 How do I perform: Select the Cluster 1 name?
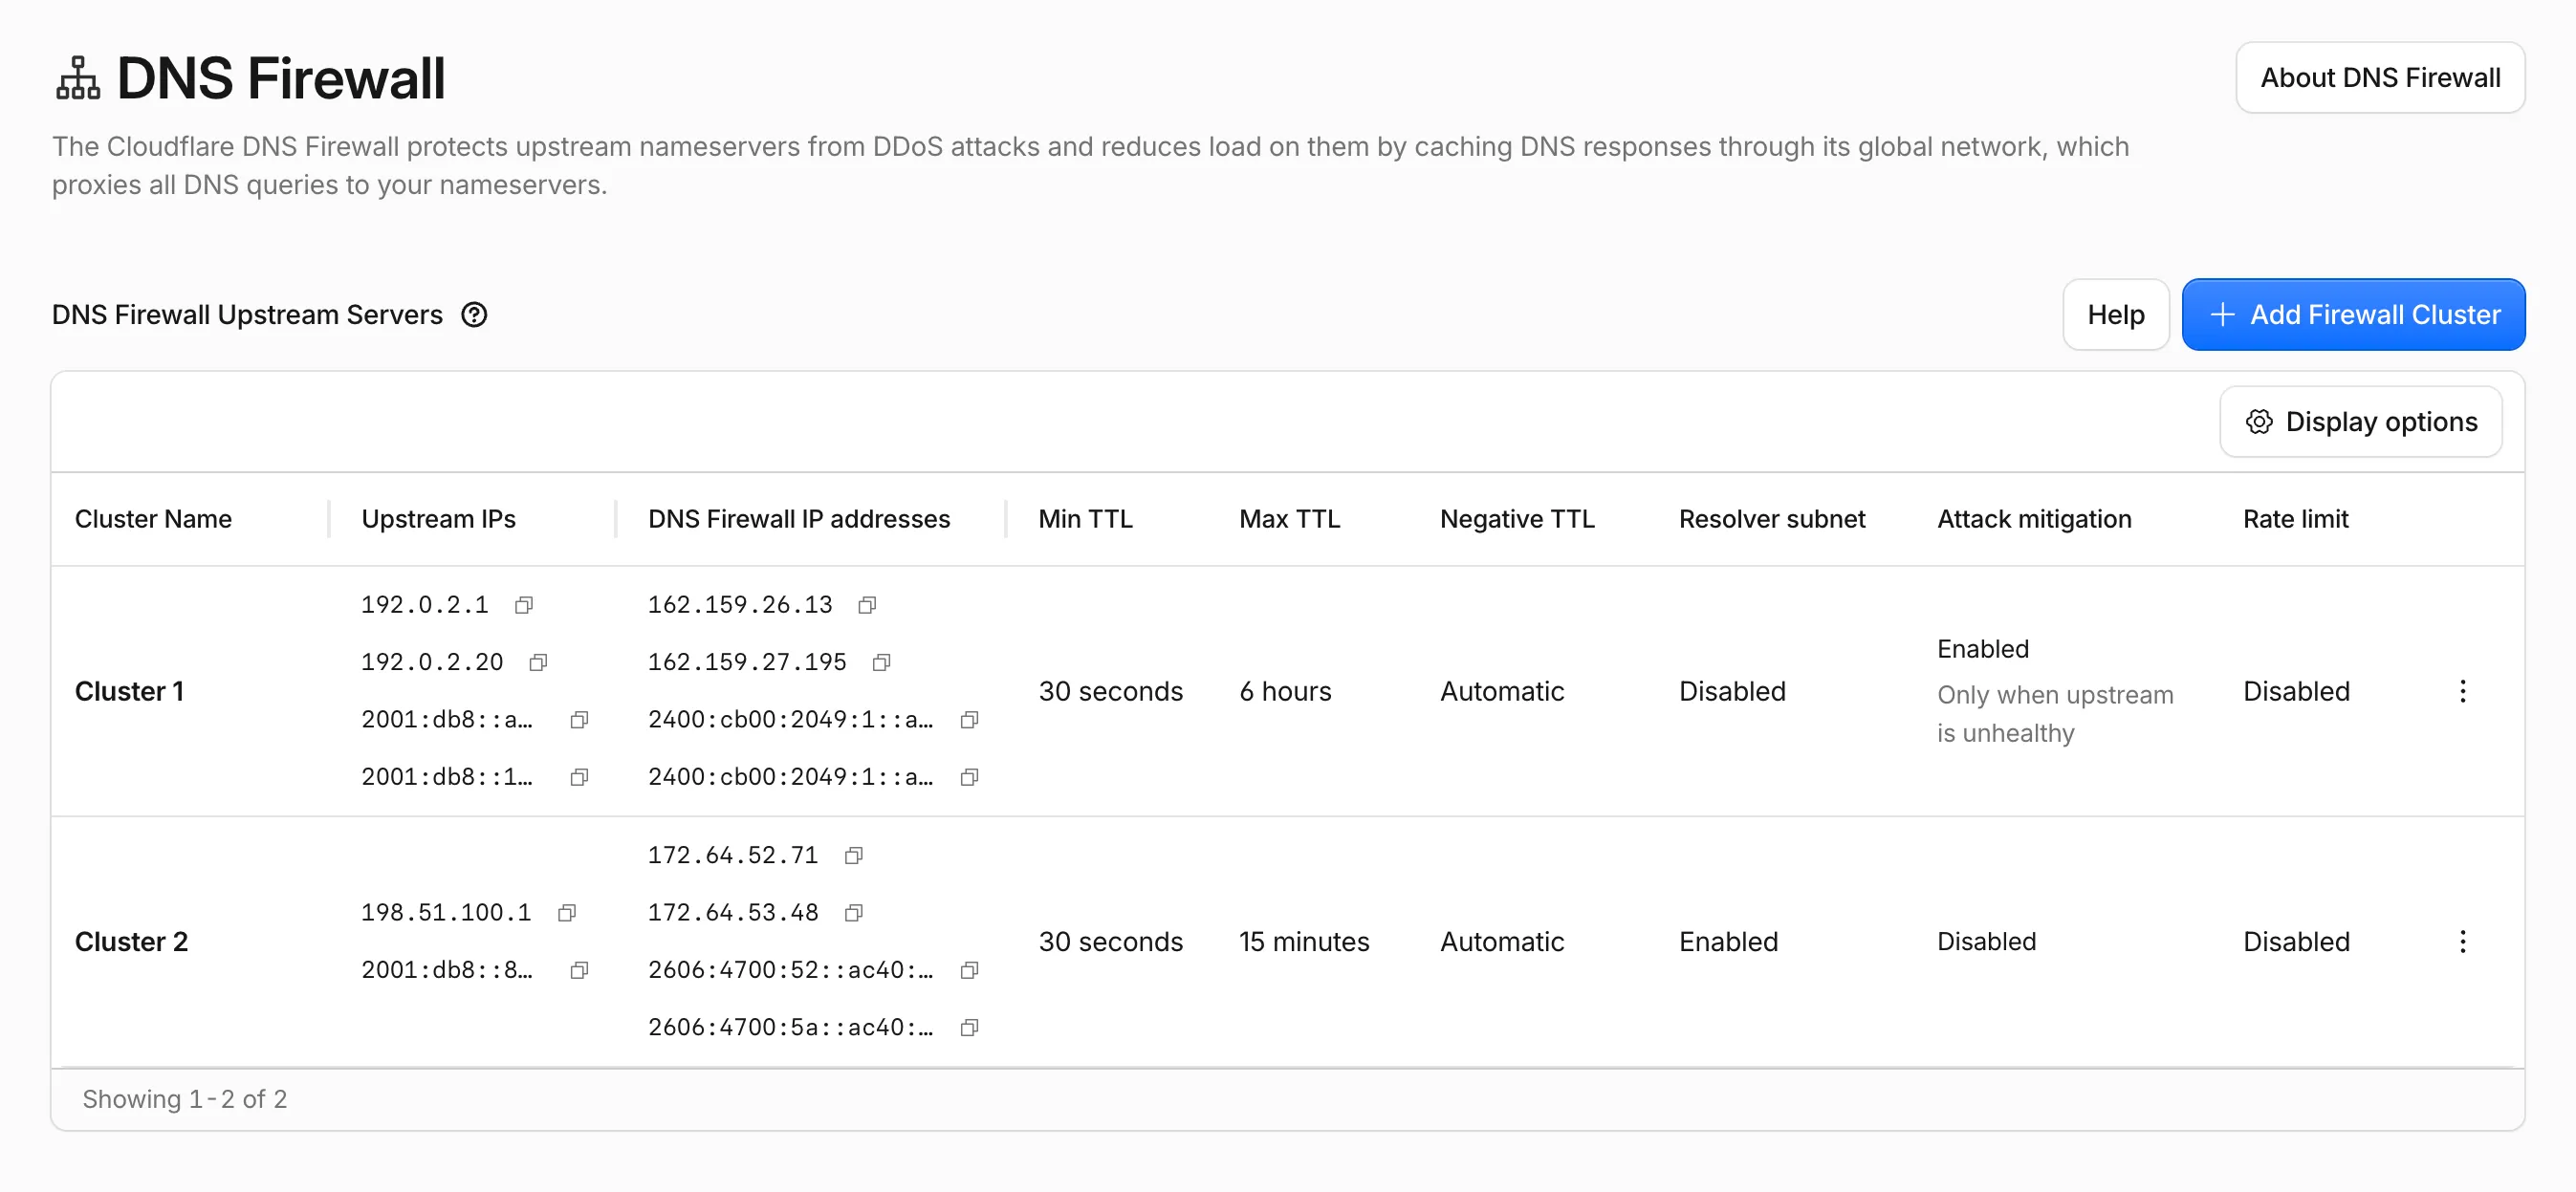(x=129, y=691)
